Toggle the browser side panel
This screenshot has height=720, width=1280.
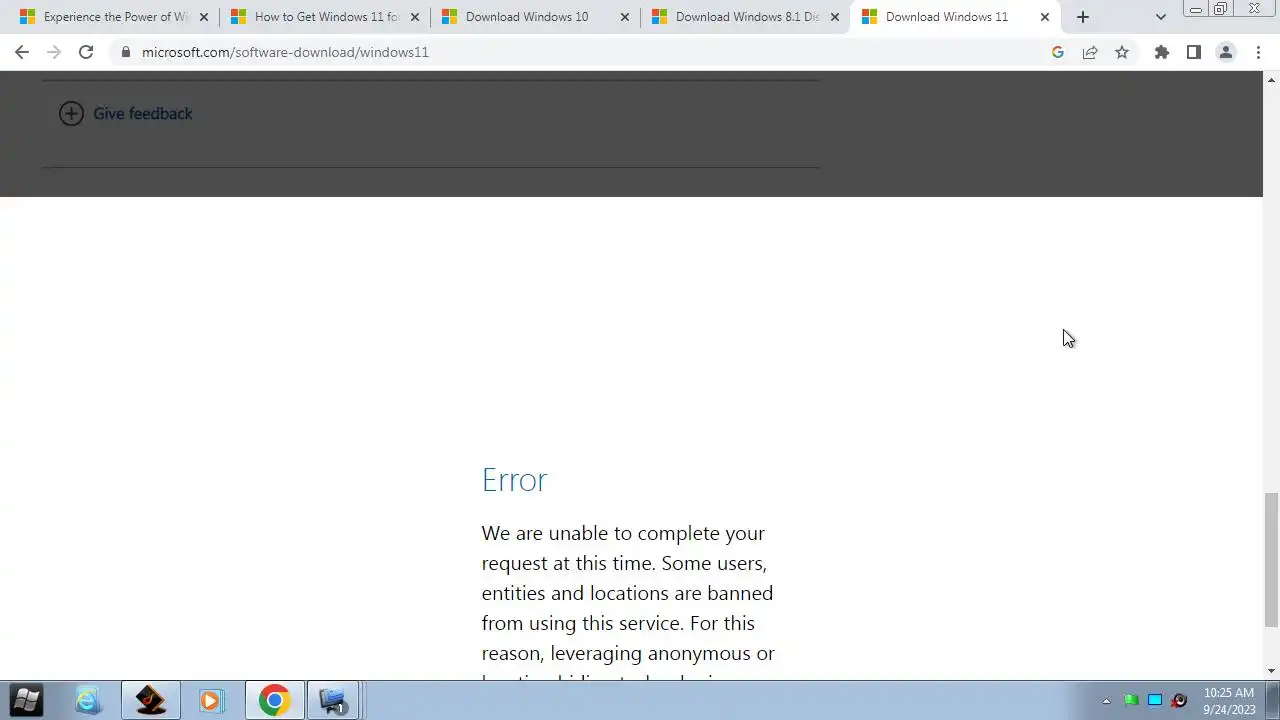pyautogui.click(x=1194, y=52)
